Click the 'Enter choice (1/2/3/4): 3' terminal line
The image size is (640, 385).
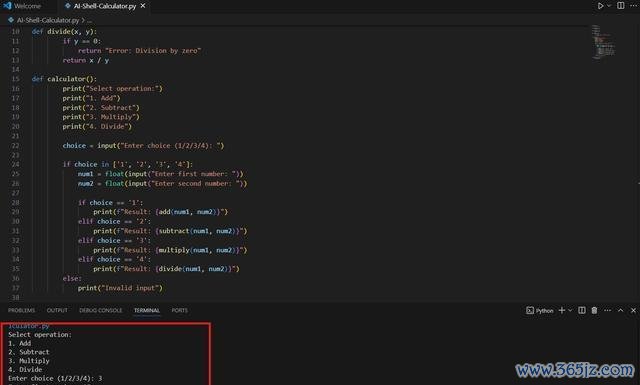pos(55,378)
